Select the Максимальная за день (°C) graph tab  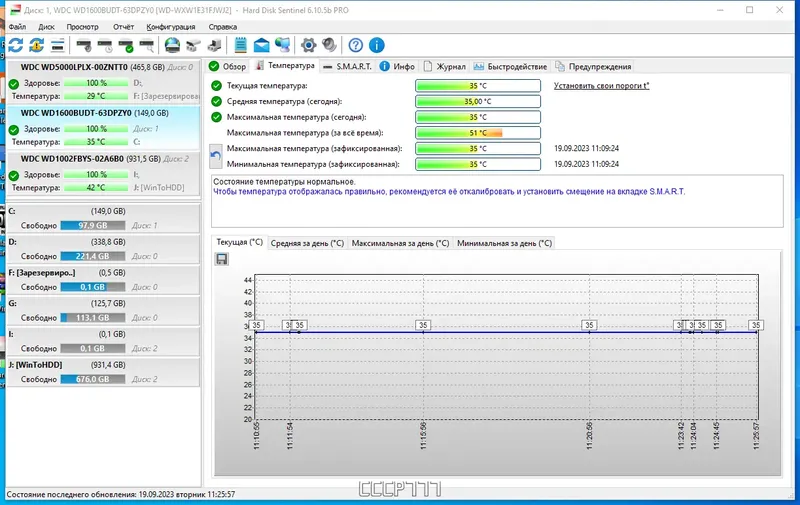click(401, 243)
